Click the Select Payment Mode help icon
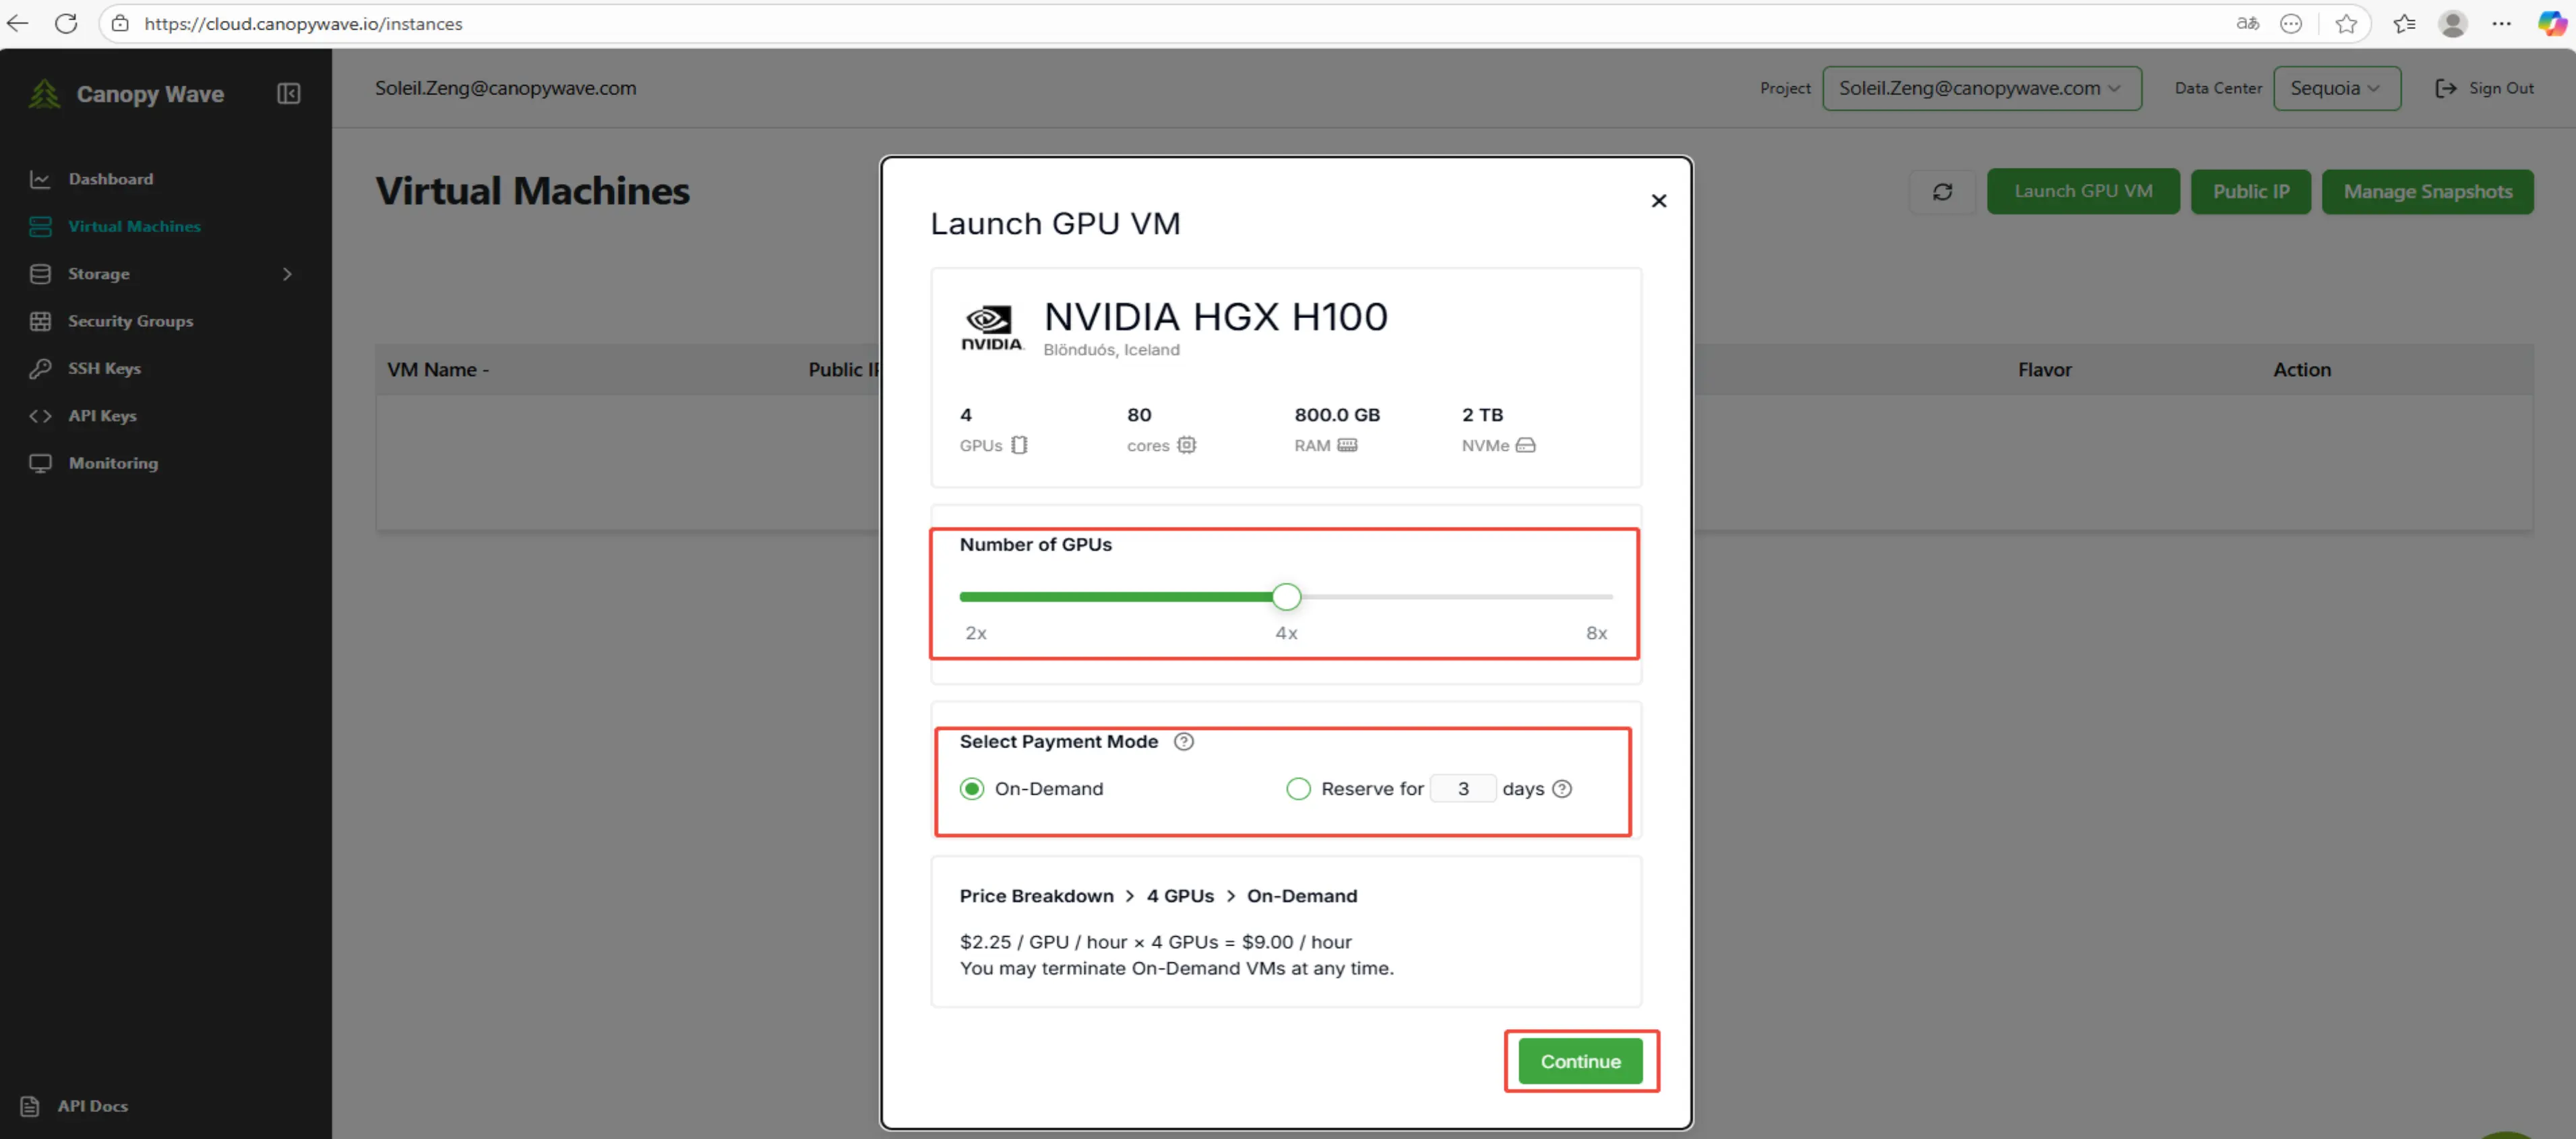This screenshot has height=1139, width=2576. click(1183, 742)
